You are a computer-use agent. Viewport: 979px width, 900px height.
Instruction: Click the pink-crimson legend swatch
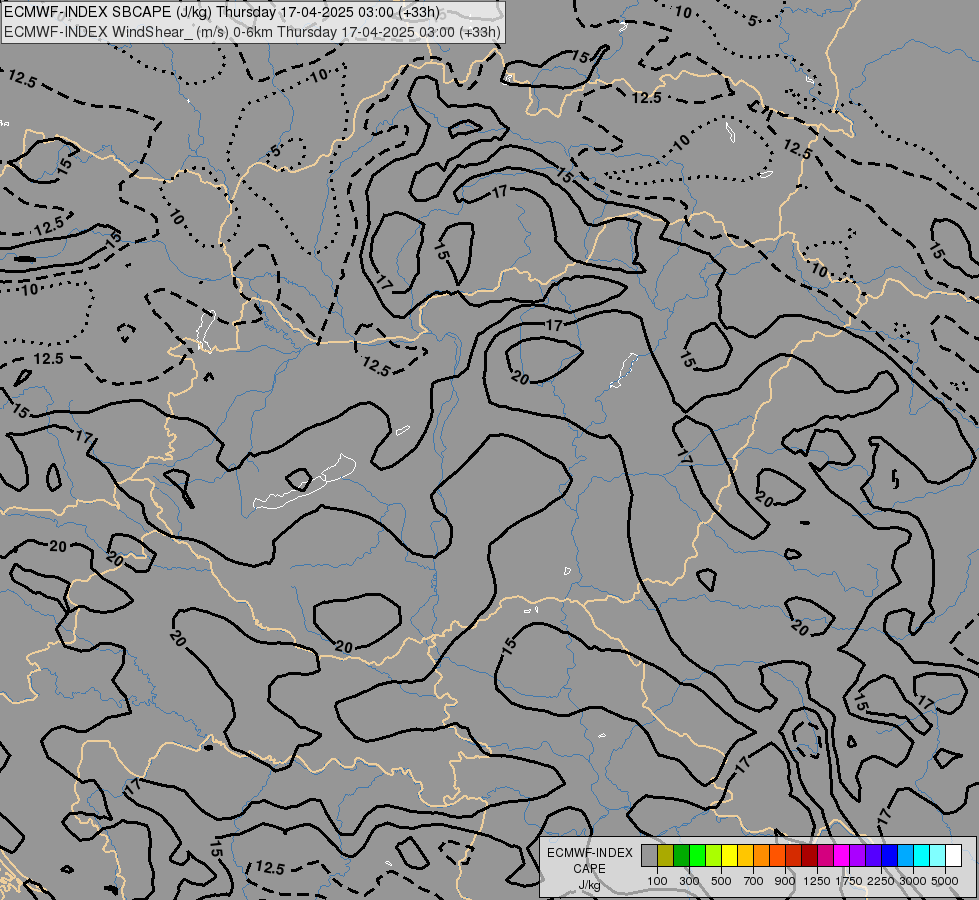click(x=826, y=856)
